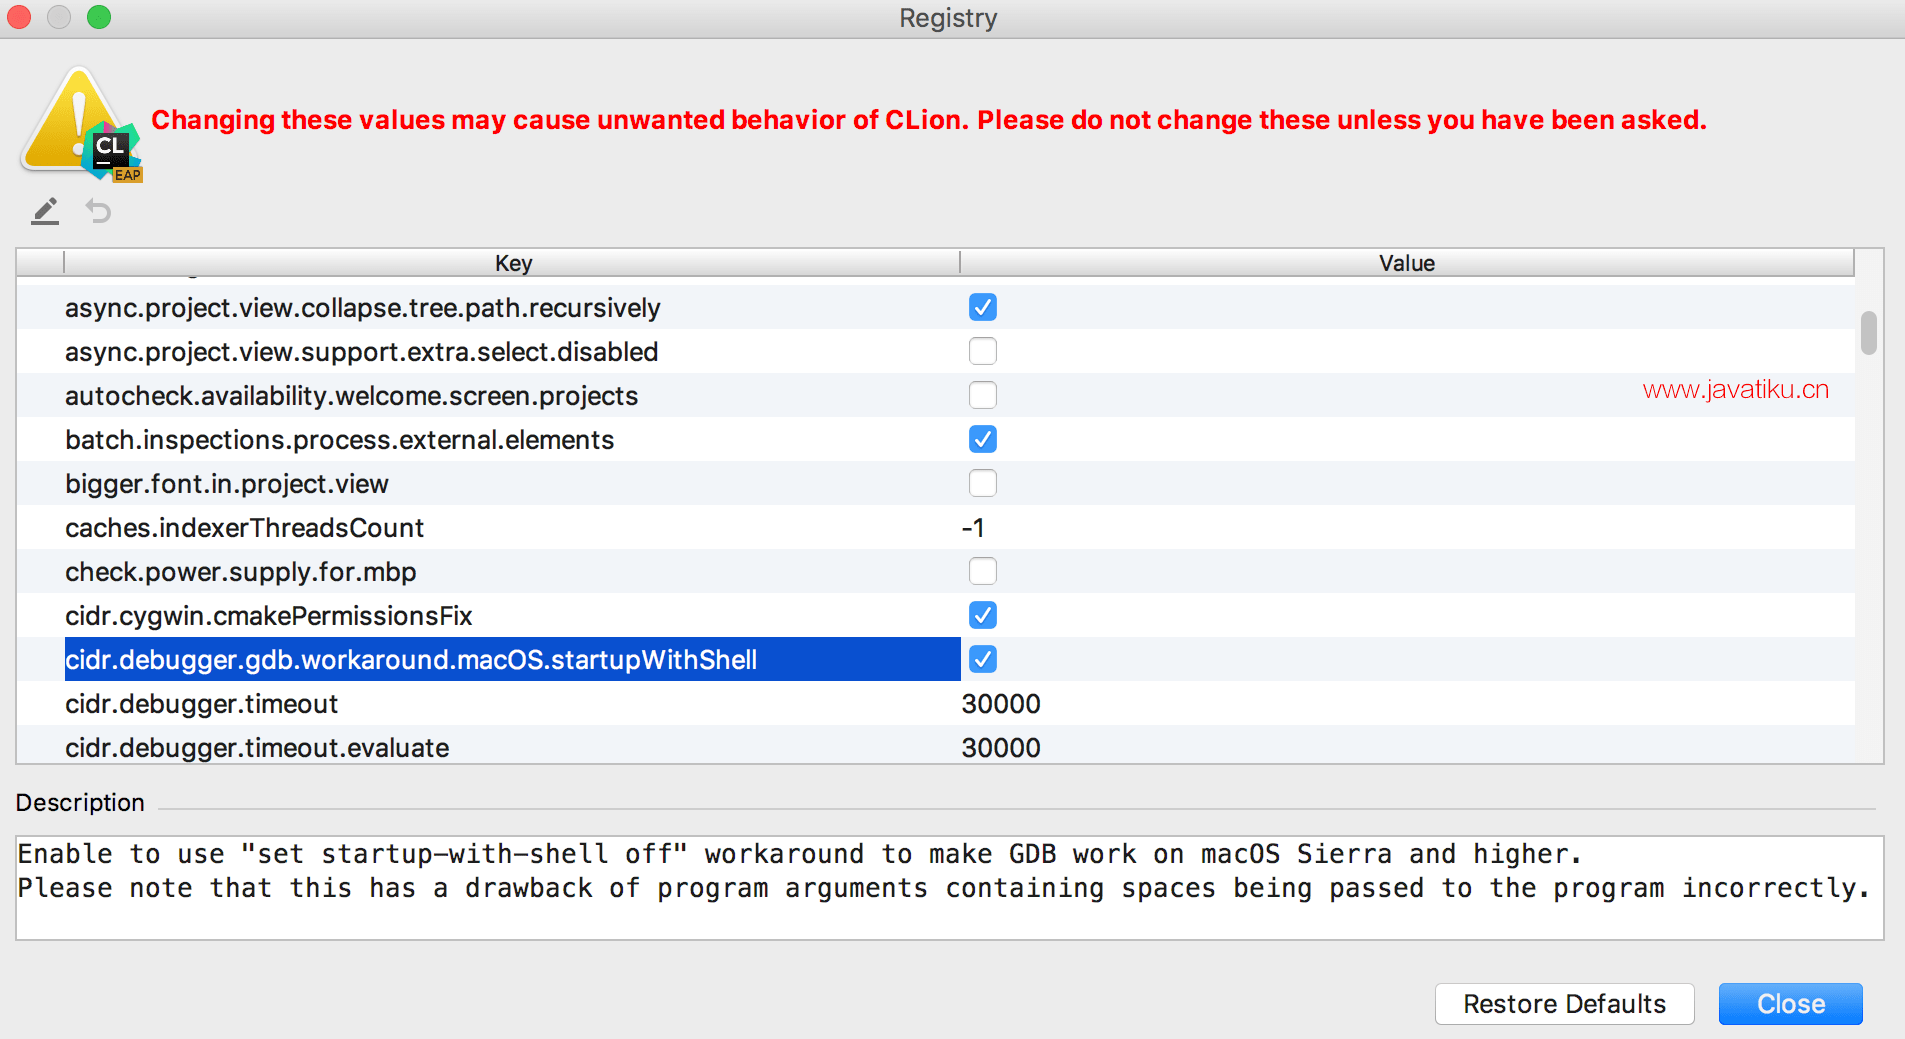Click the Value column header

click(x=1406, y=263)
